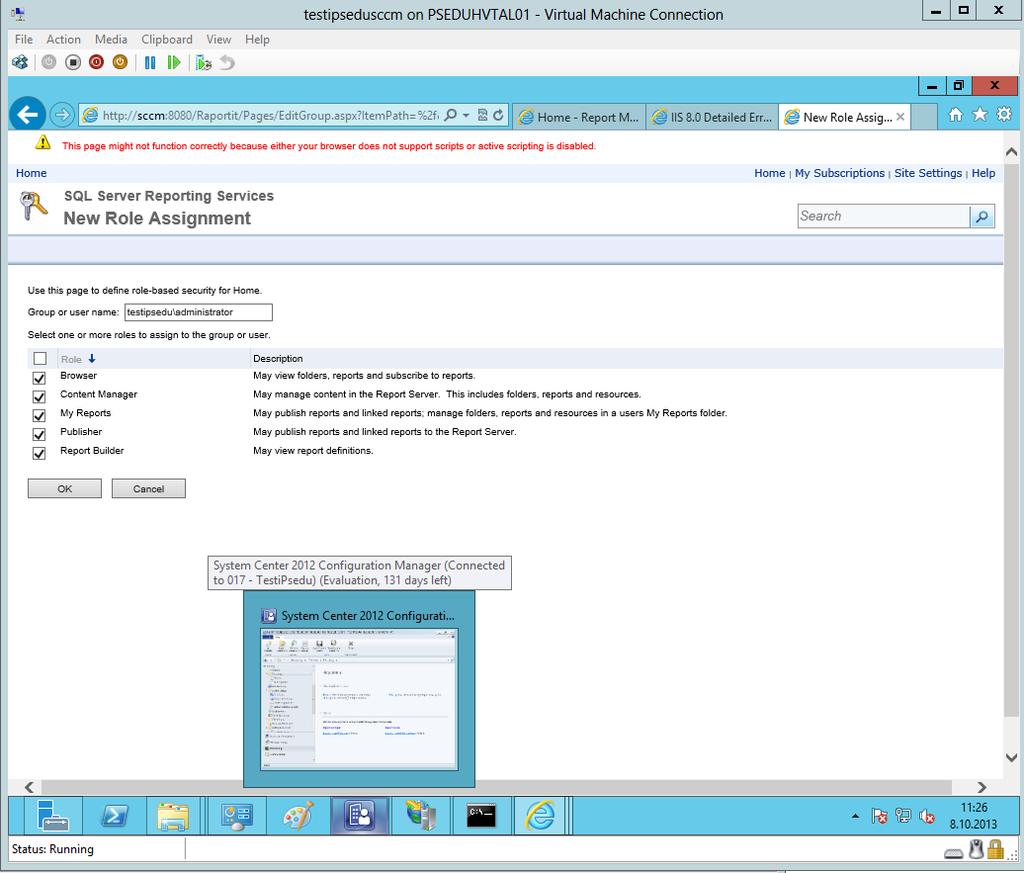Pause the virtual machine

(x=150, y=63)
